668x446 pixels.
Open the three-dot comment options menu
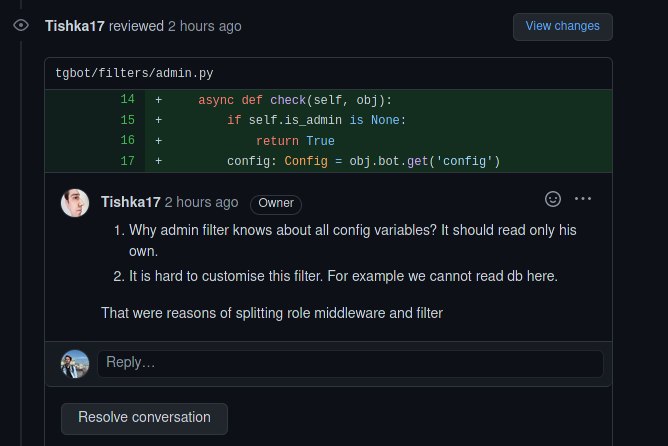pos(582,199)
